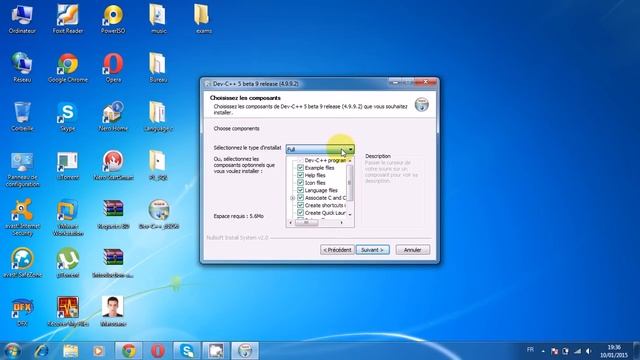Uncheck the Language files component
The width and height of the screenshot is (640, 360).
(x=300, y=190)
